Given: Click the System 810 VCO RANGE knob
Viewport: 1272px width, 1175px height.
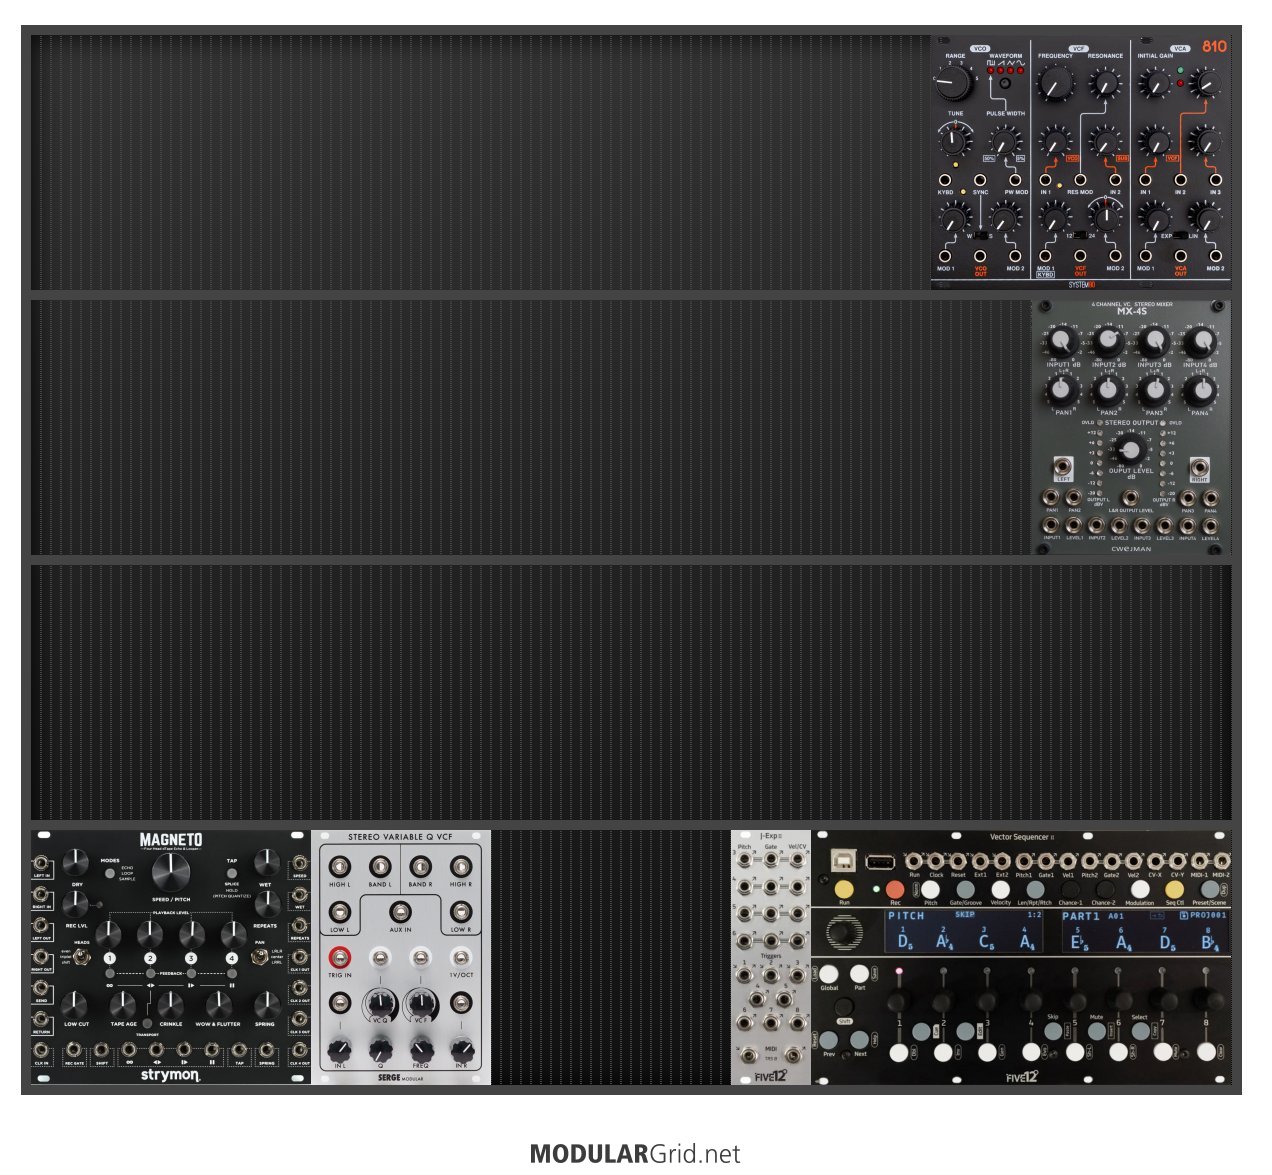Looking at the screenshot, I should [953, 82].
